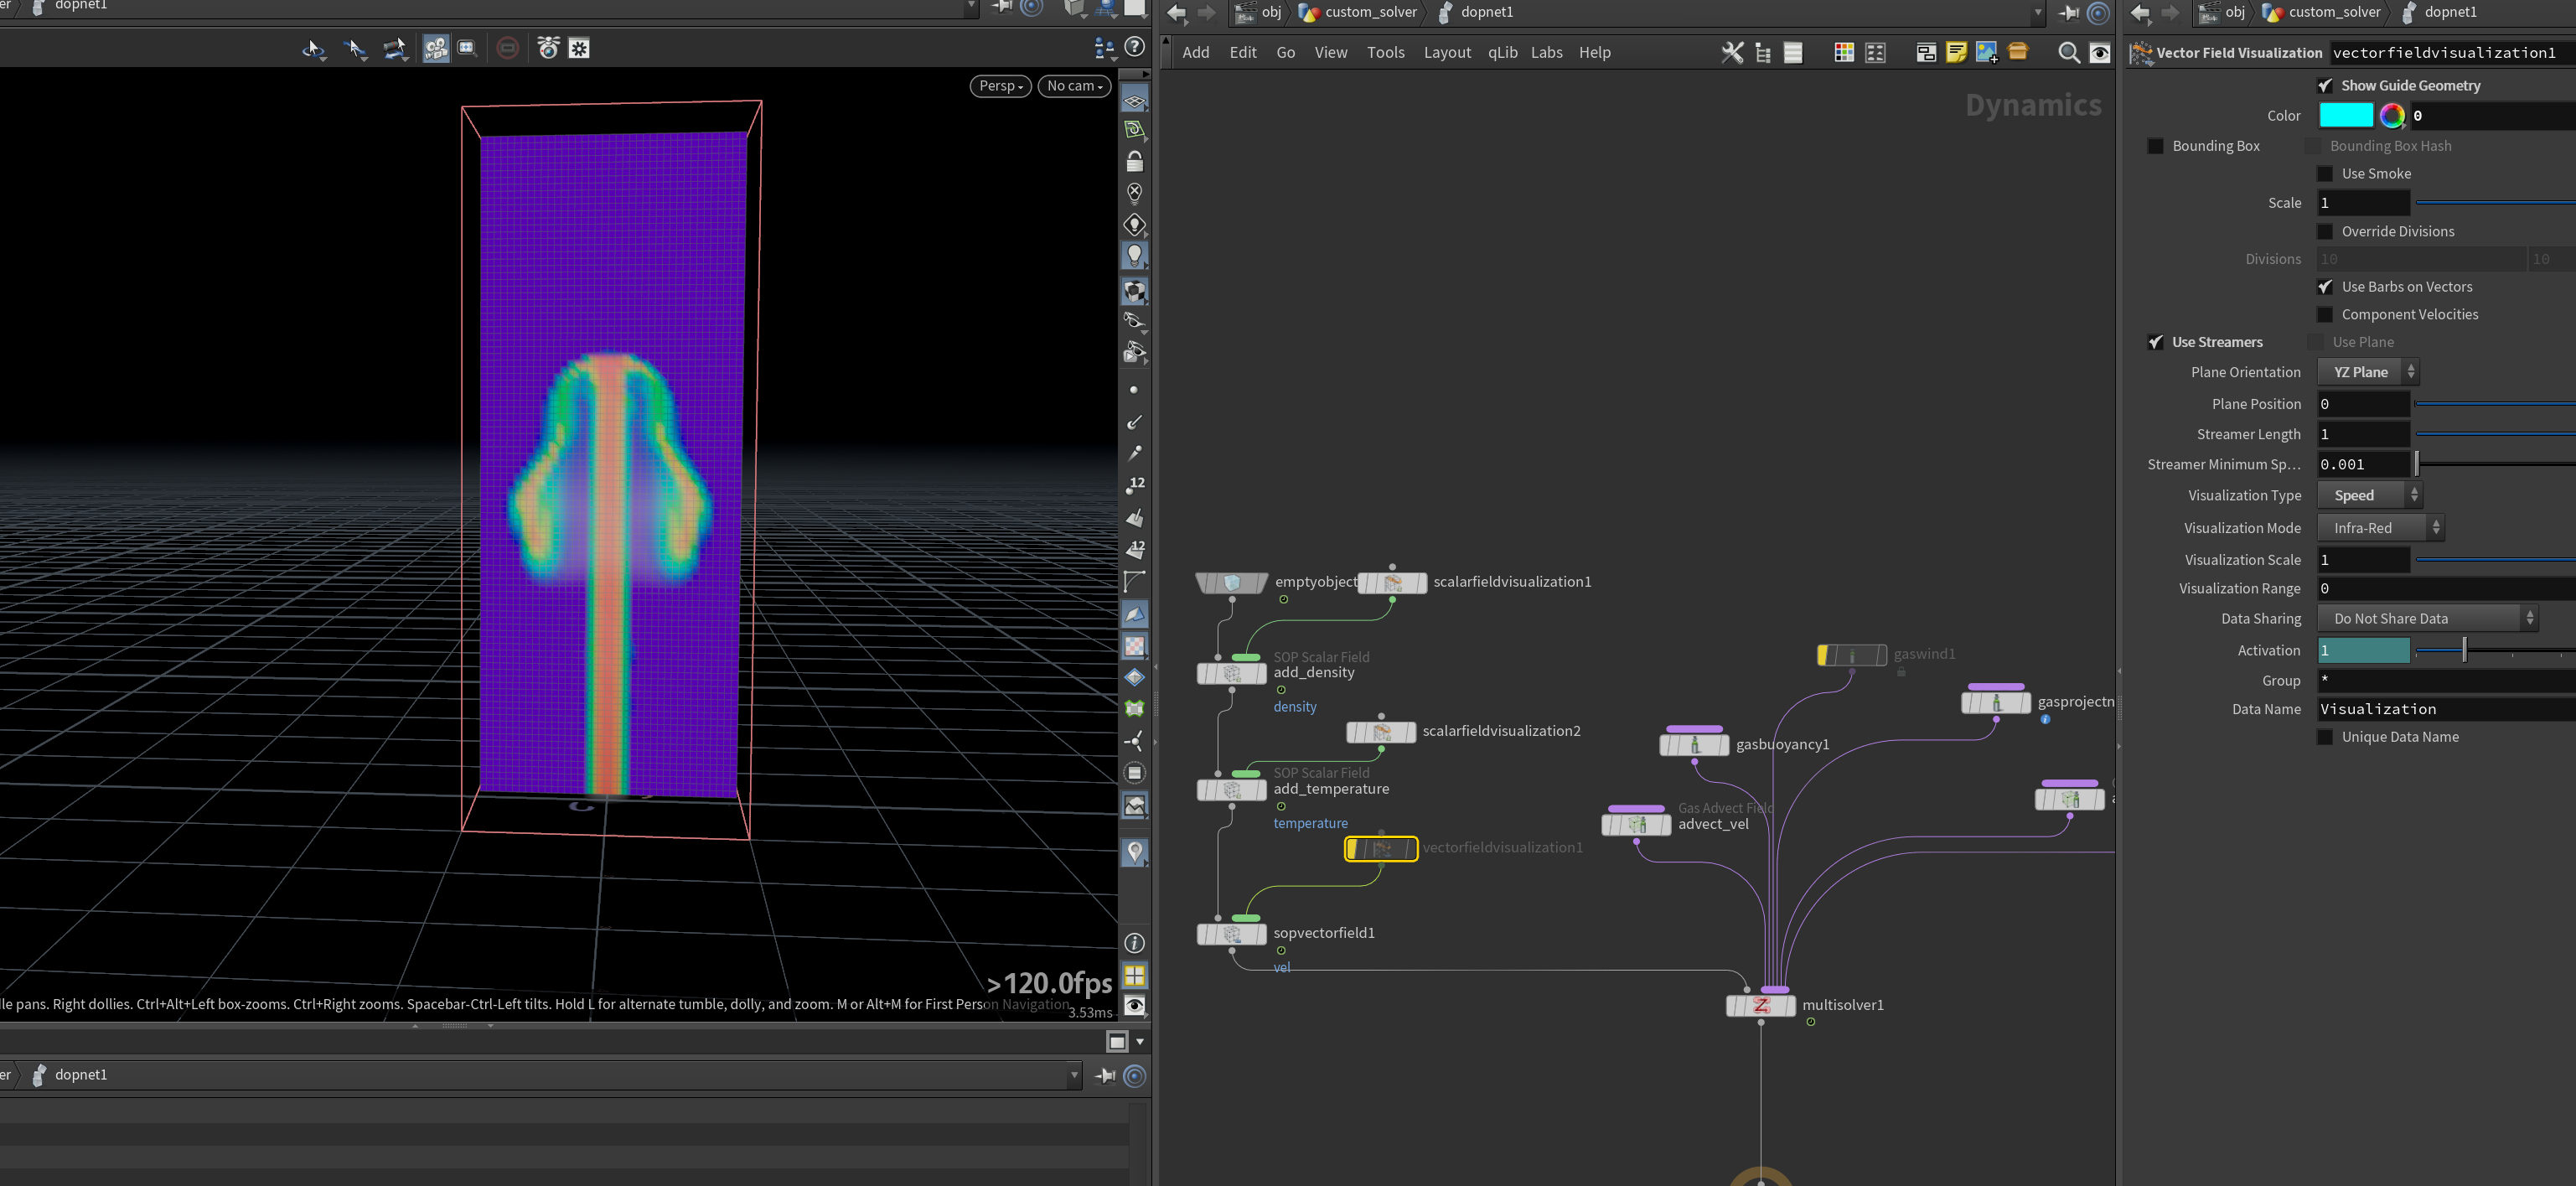Viewport: 2576px width, 1186px height.
Task: Click the wrench tools icon in network toolbar
Action: [x=1732, y=53]
